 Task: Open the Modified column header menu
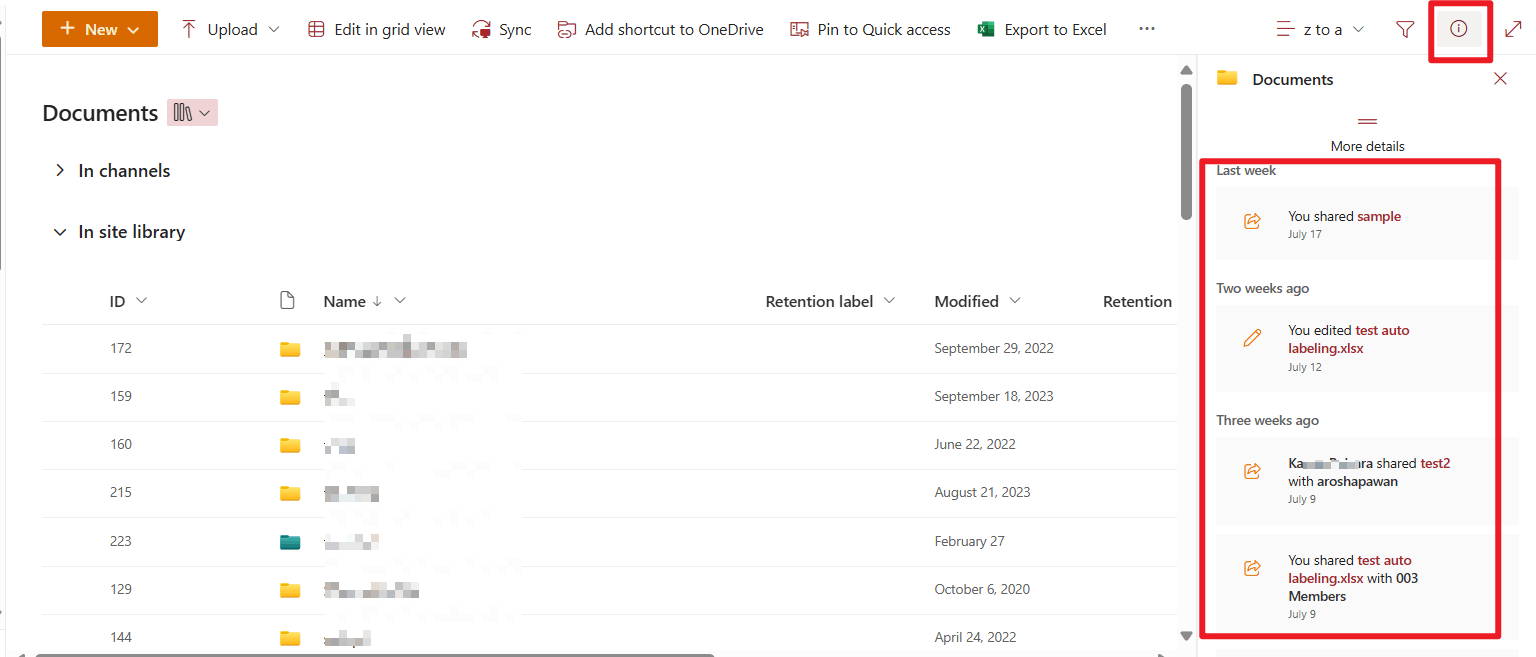coord(977,301)
